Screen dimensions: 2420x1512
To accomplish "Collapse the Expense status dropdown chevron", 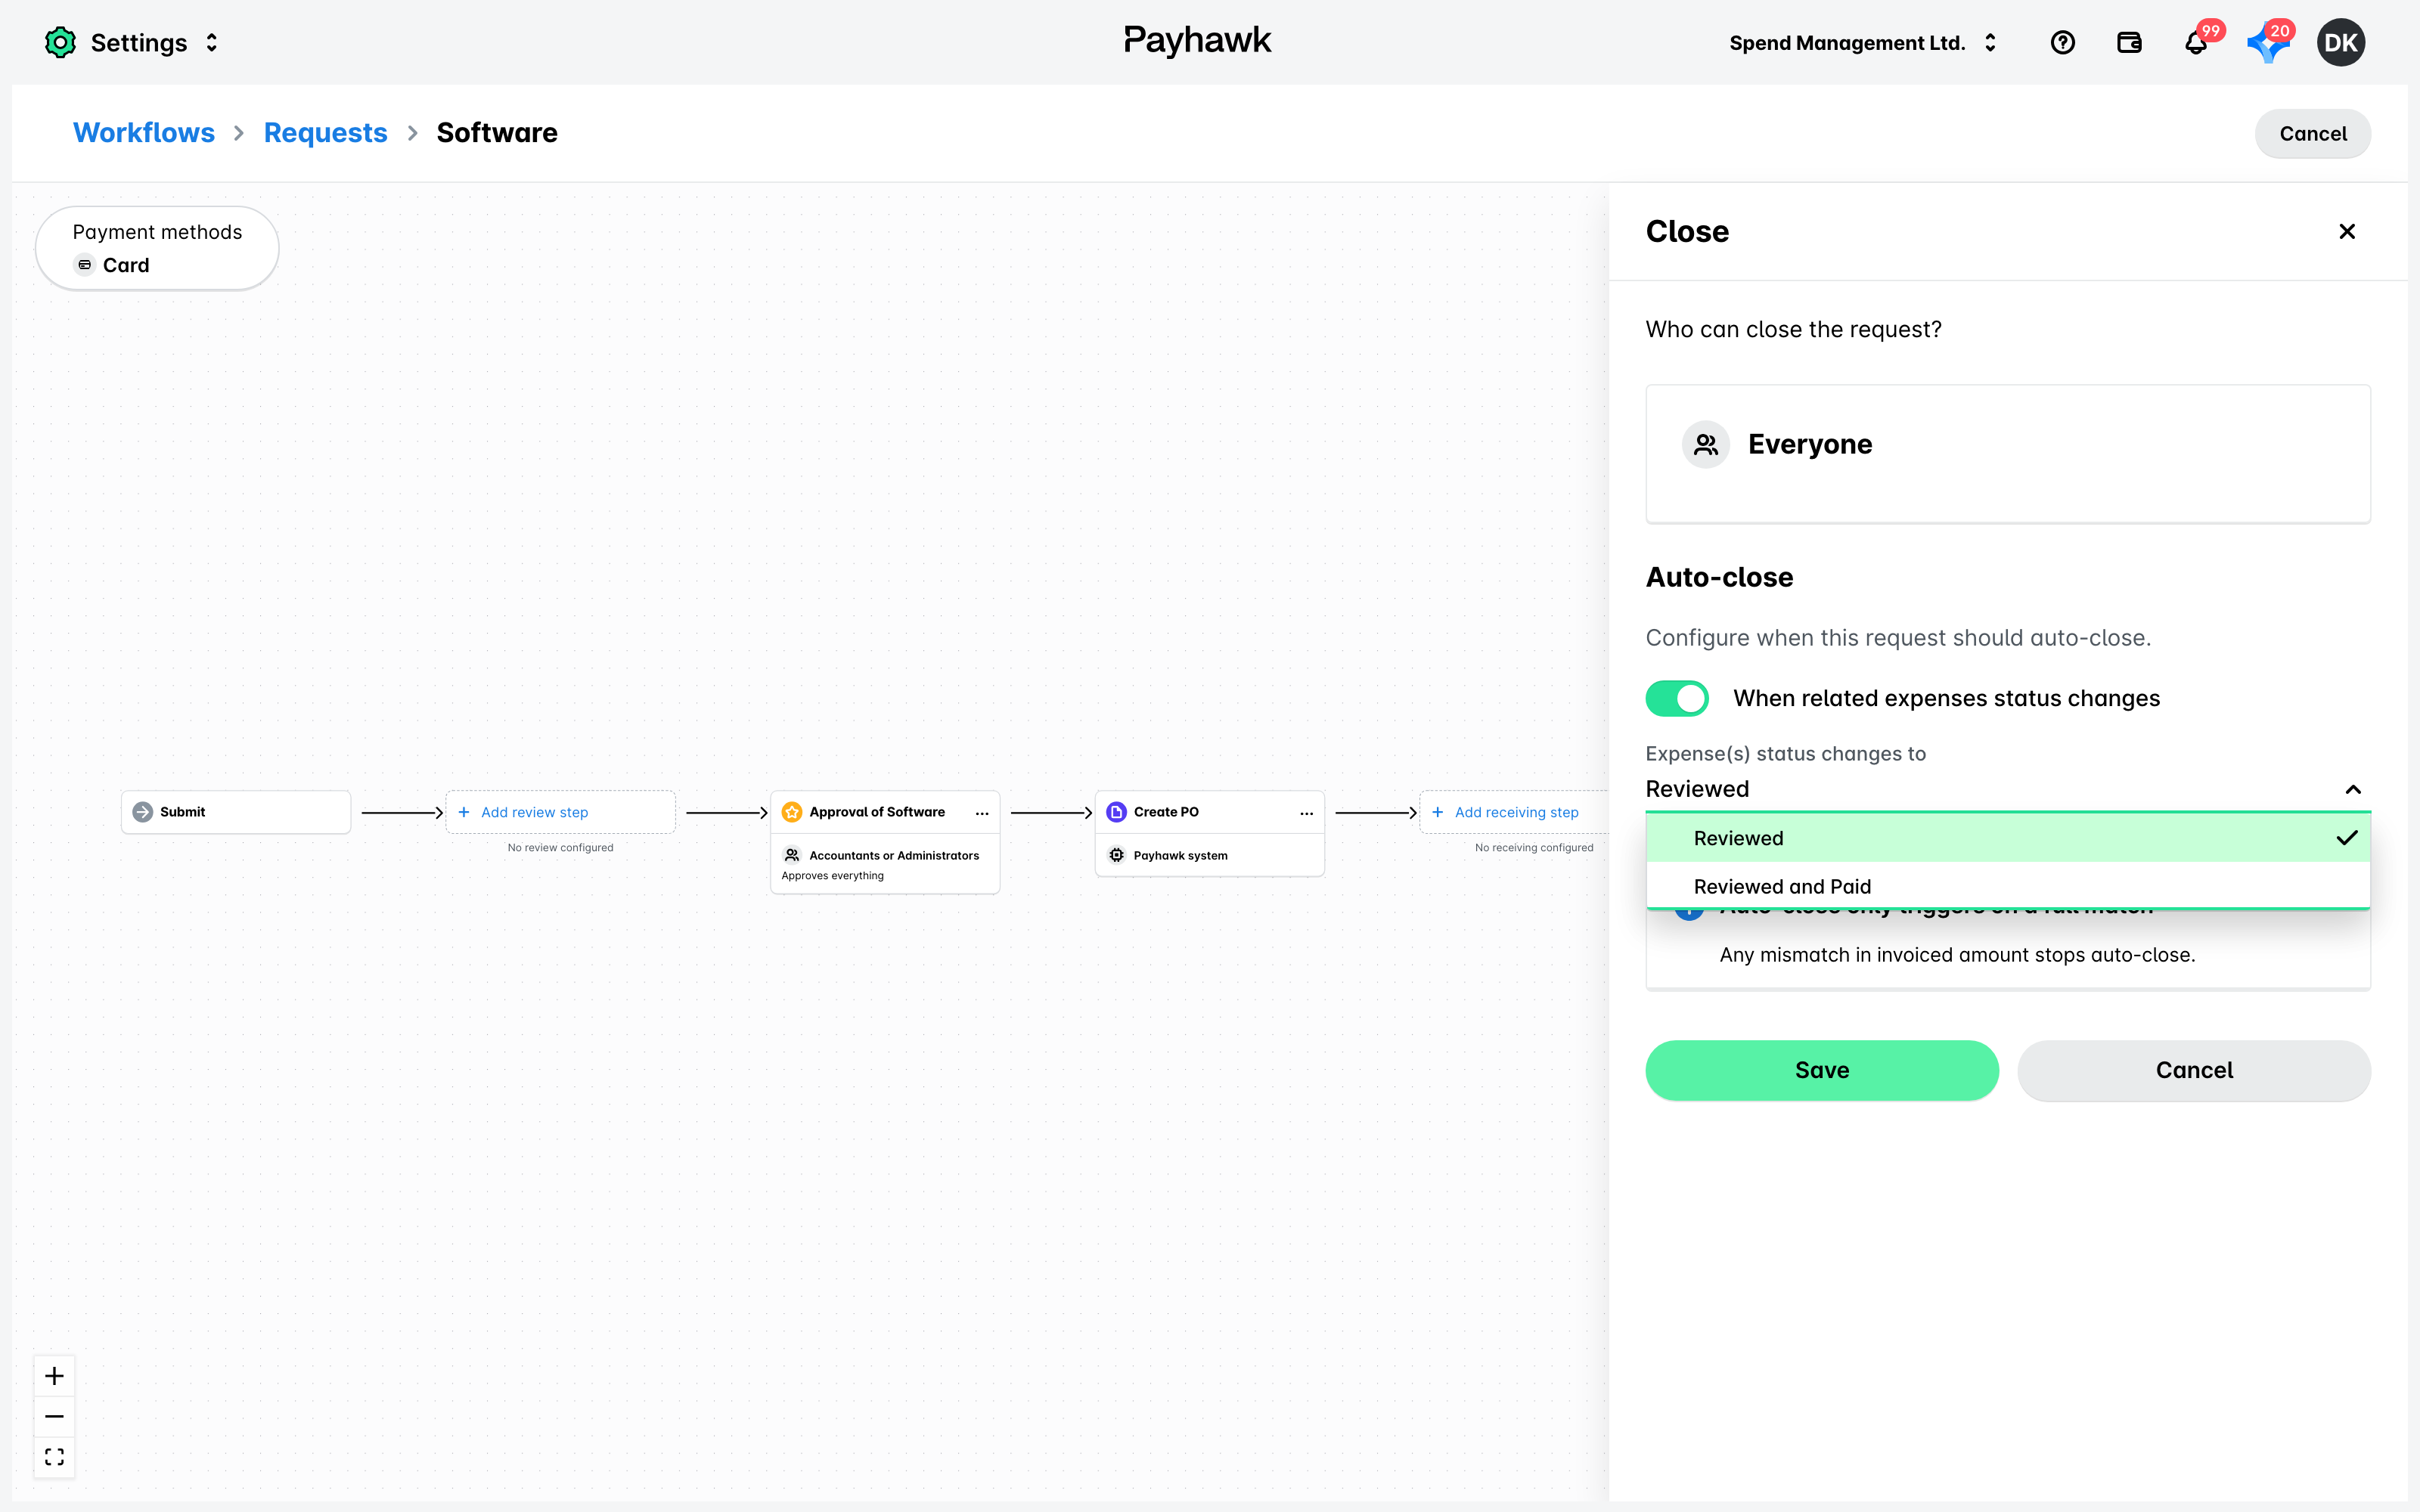I will click(2353, 789).
